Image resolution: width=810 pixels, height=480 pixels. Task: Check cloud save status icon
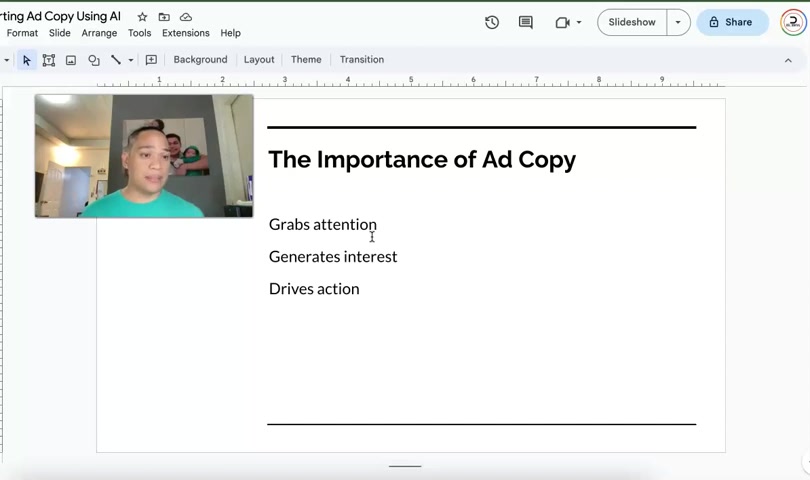click(x=186, y=17)
